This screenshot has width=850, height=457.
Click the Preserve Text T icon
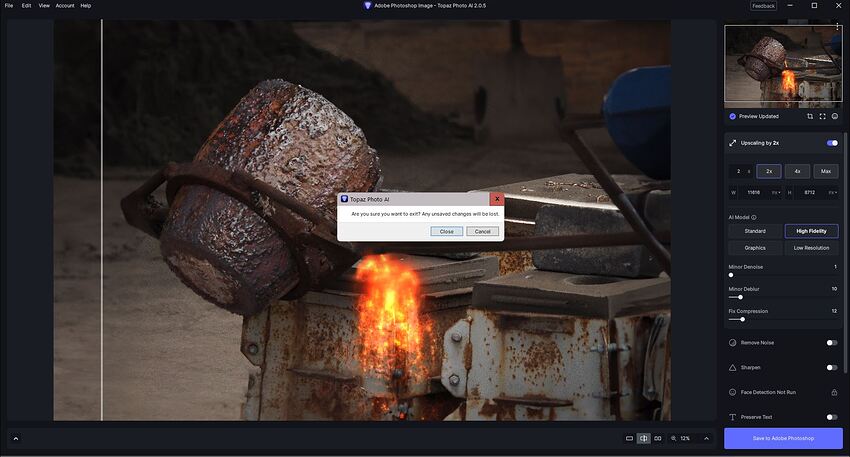click(732, 417)
